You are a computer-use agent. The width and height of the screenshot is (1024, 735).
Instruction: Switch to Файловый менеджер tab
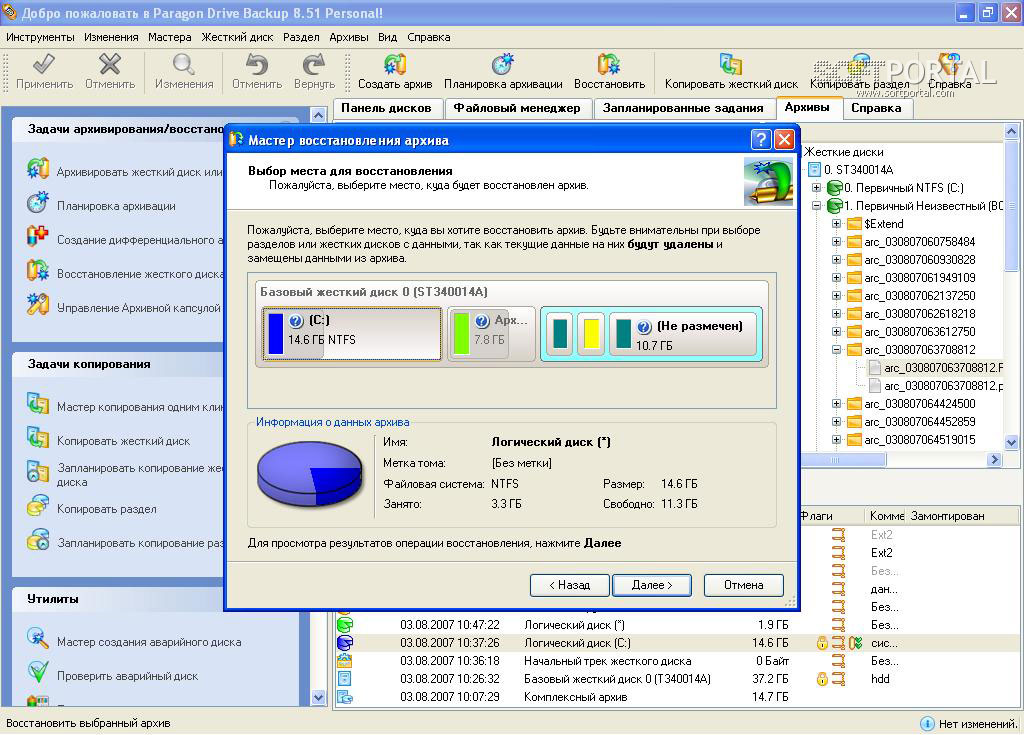(x=517, y=108)
